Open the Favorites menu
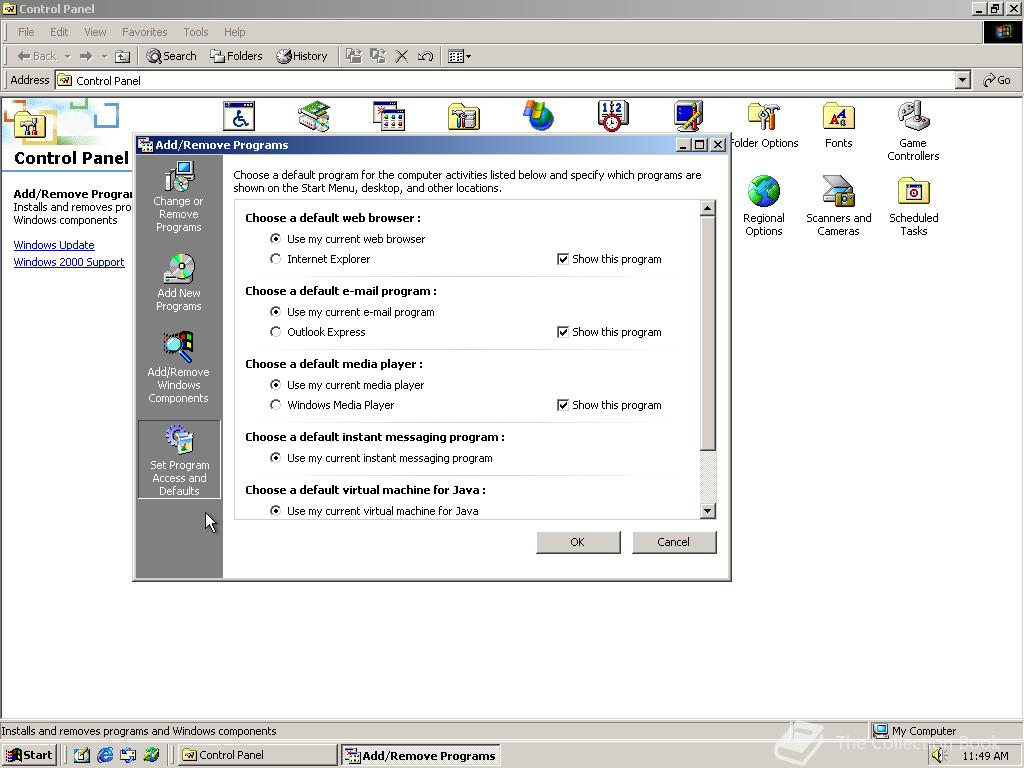 144,32
